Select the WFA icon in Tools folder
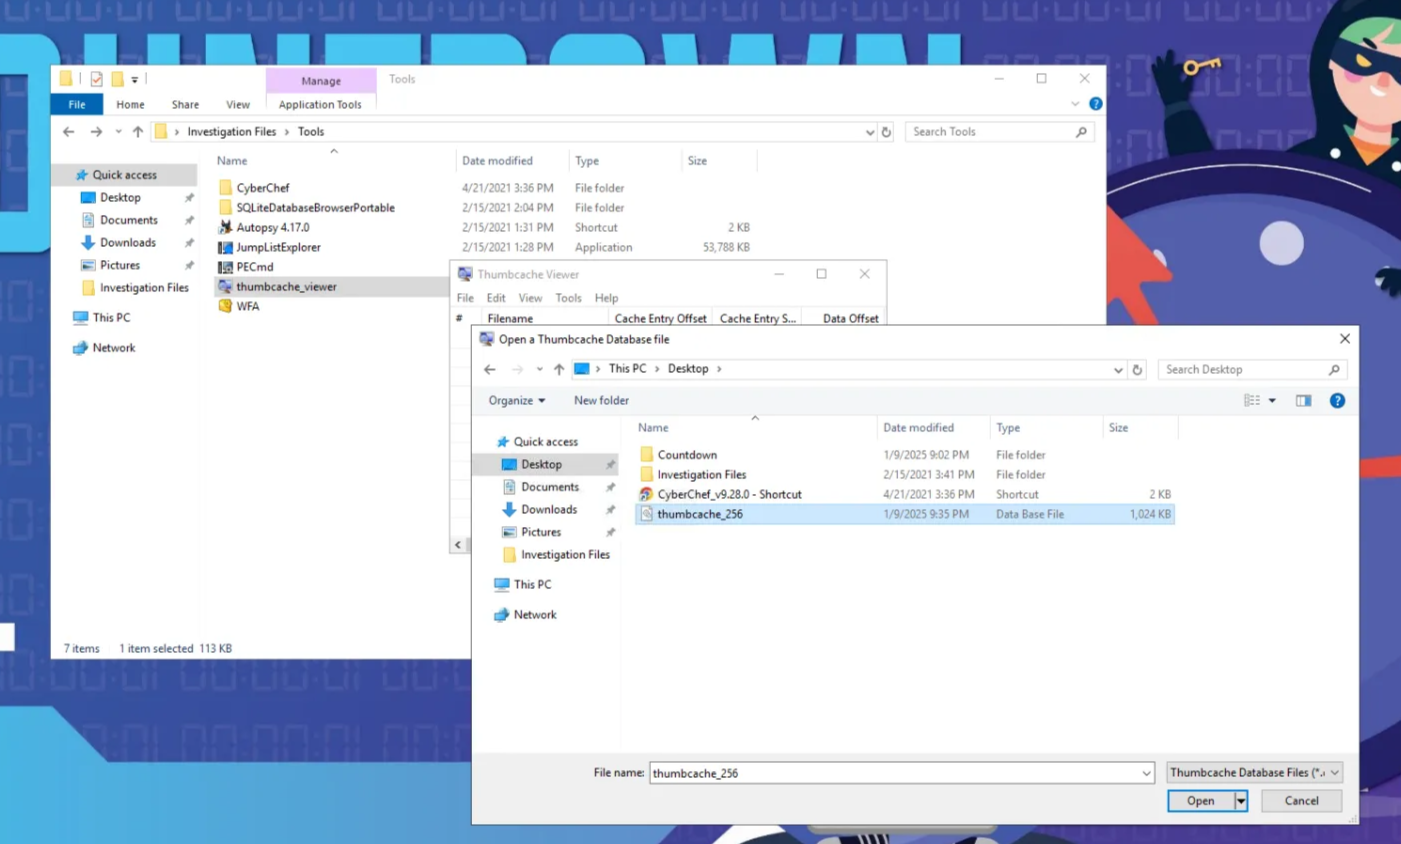 225,306
